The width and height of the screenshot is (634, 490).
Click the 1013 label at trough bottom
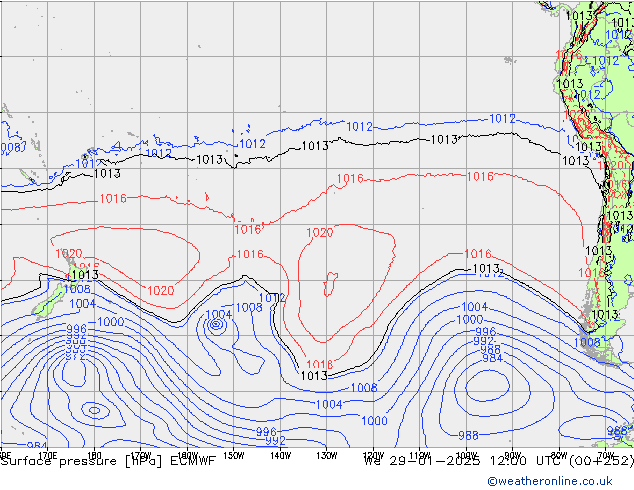pos(313,376)
